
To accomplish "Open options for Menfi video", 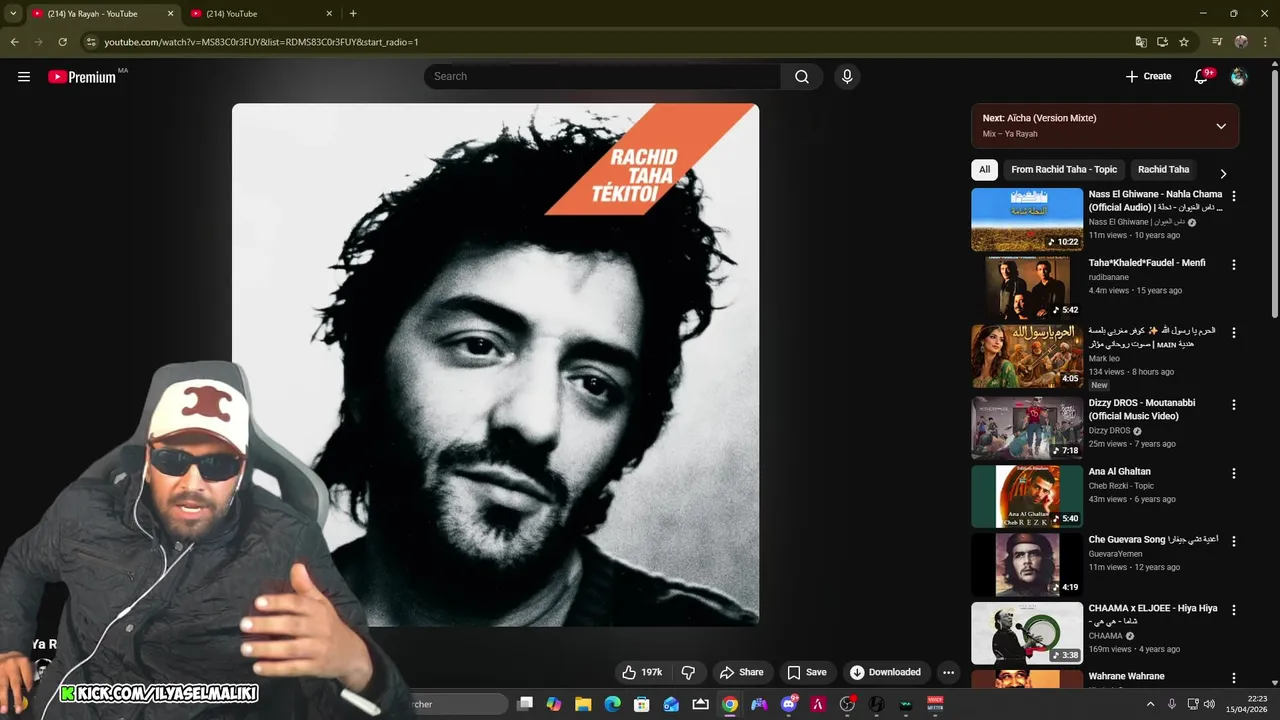I will coord(1233,265).
